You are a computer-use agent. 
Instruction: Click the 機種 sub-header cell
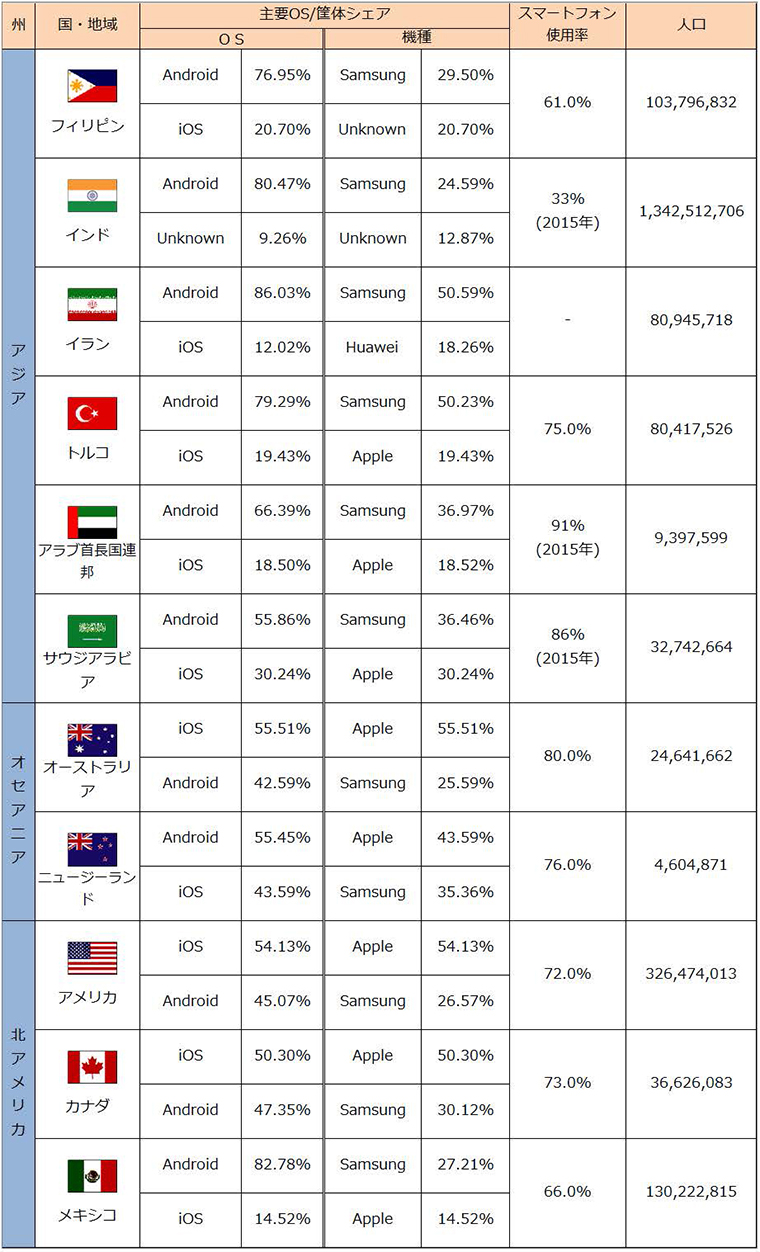(417, 38)
